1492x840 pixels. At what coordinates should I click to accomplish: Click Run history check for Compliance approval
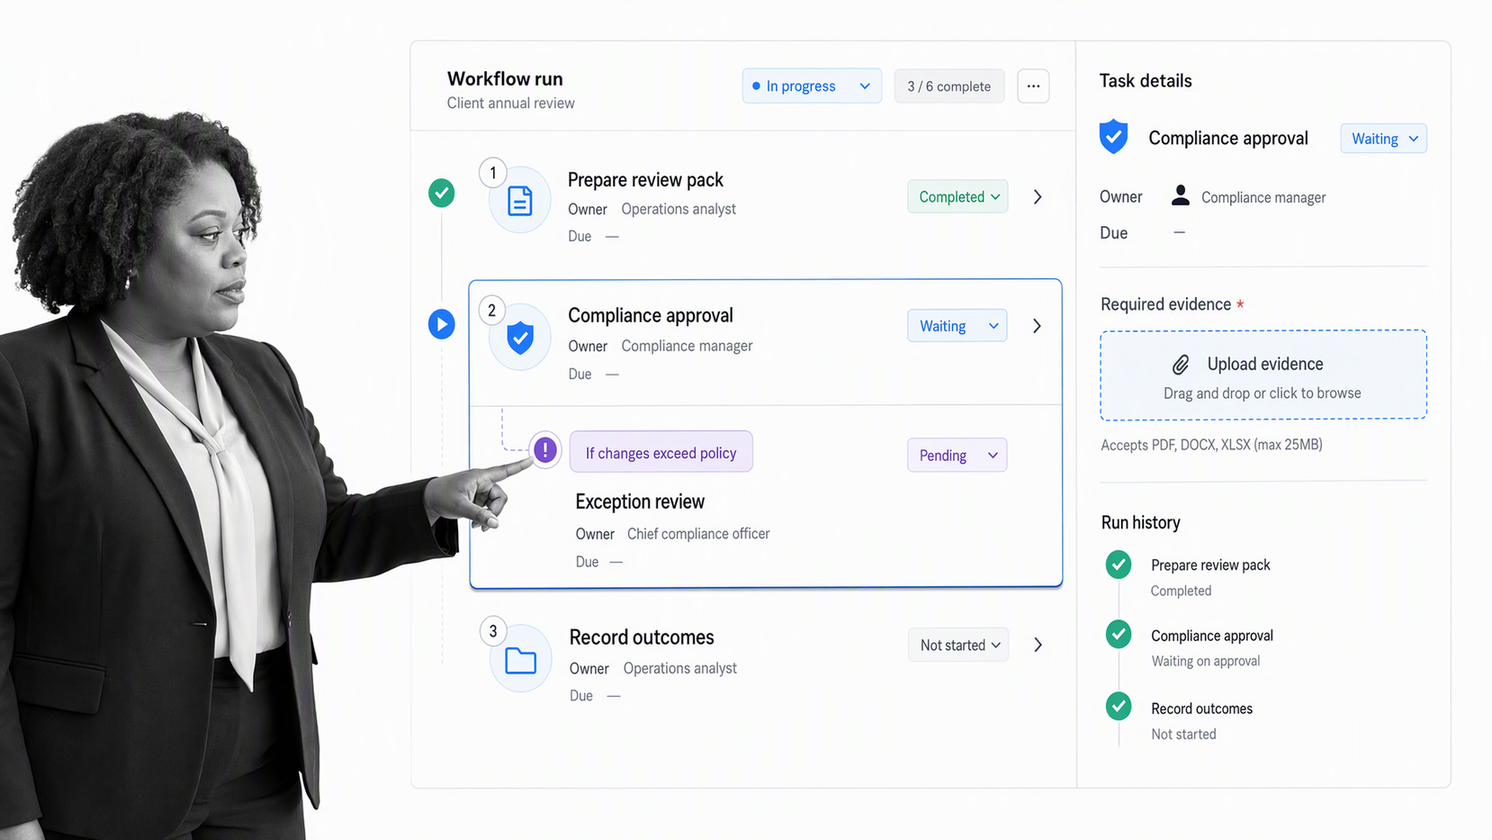(1119, 634)
